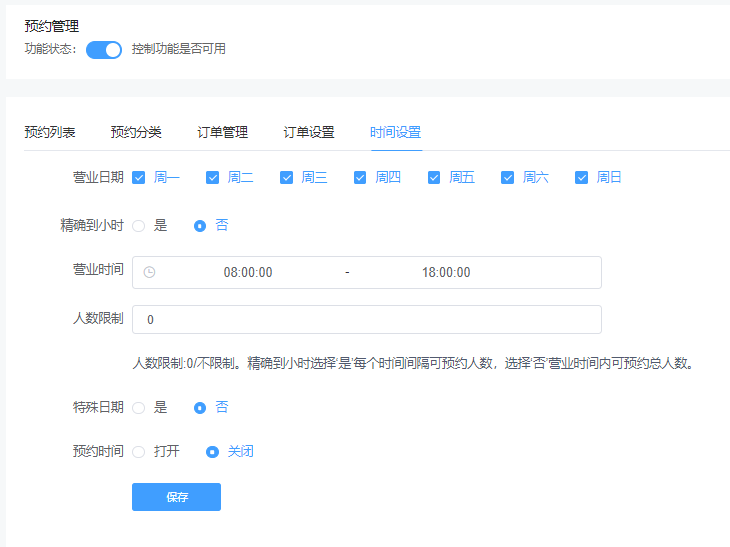Toggle the 周四 checkbox
The height and width of the screenshot is (547, 730).
pos(360,178)
